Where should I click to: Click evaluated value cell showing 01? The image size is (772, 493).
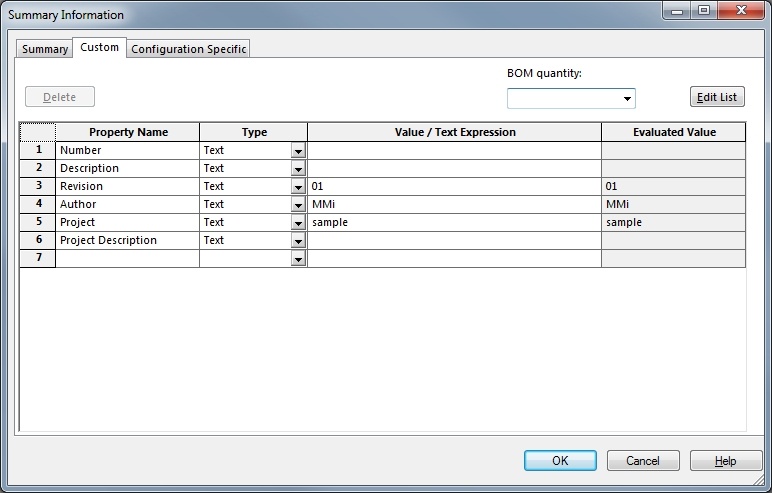click(674, 186)
